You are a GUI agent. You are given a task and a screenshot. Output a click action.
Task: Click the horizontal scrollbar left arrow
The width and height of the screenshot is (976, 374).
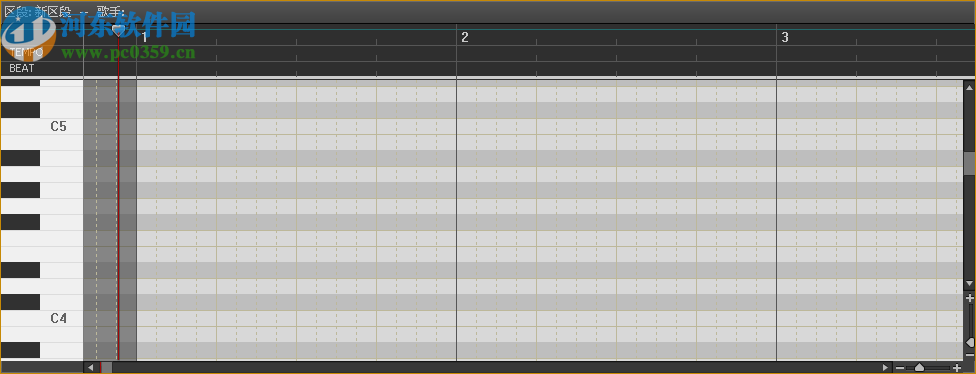(91, 368)
